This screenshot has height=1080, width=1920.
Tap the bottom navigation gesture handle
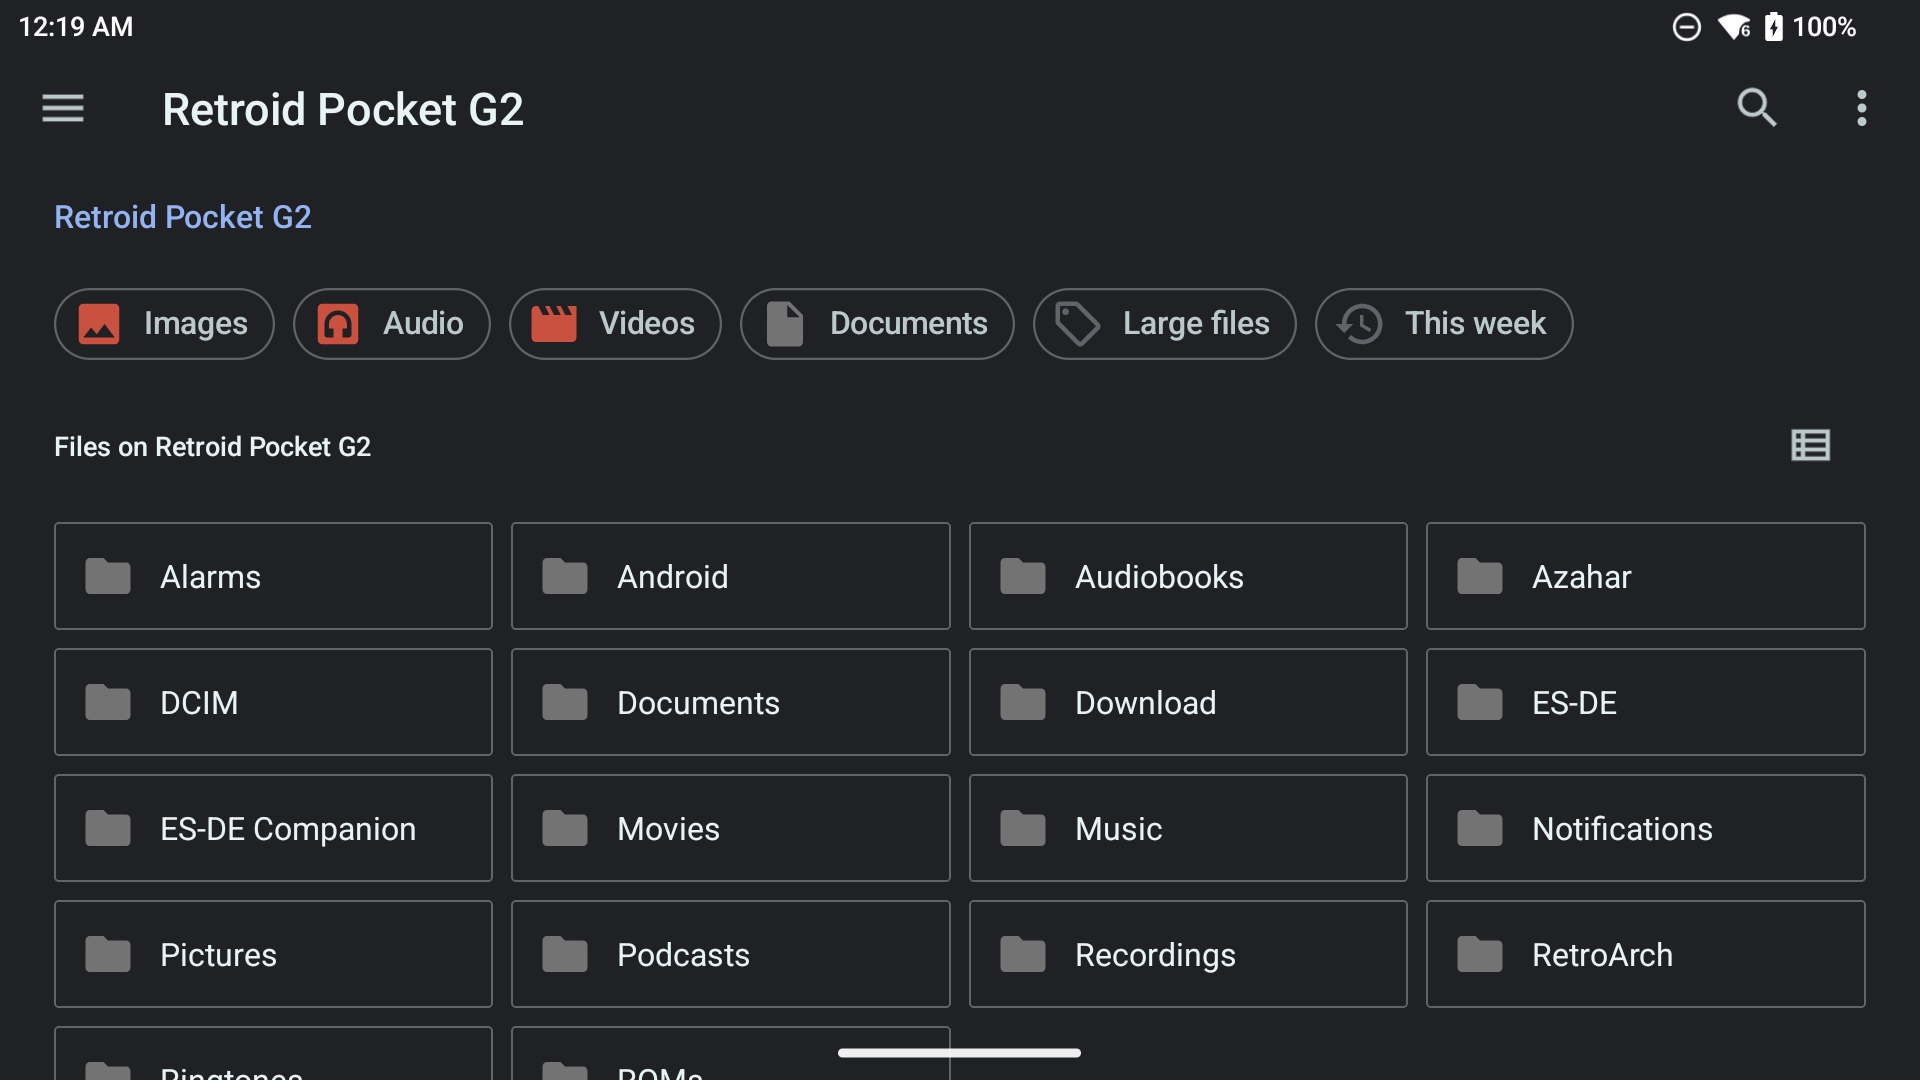[x=959, y=1052]
